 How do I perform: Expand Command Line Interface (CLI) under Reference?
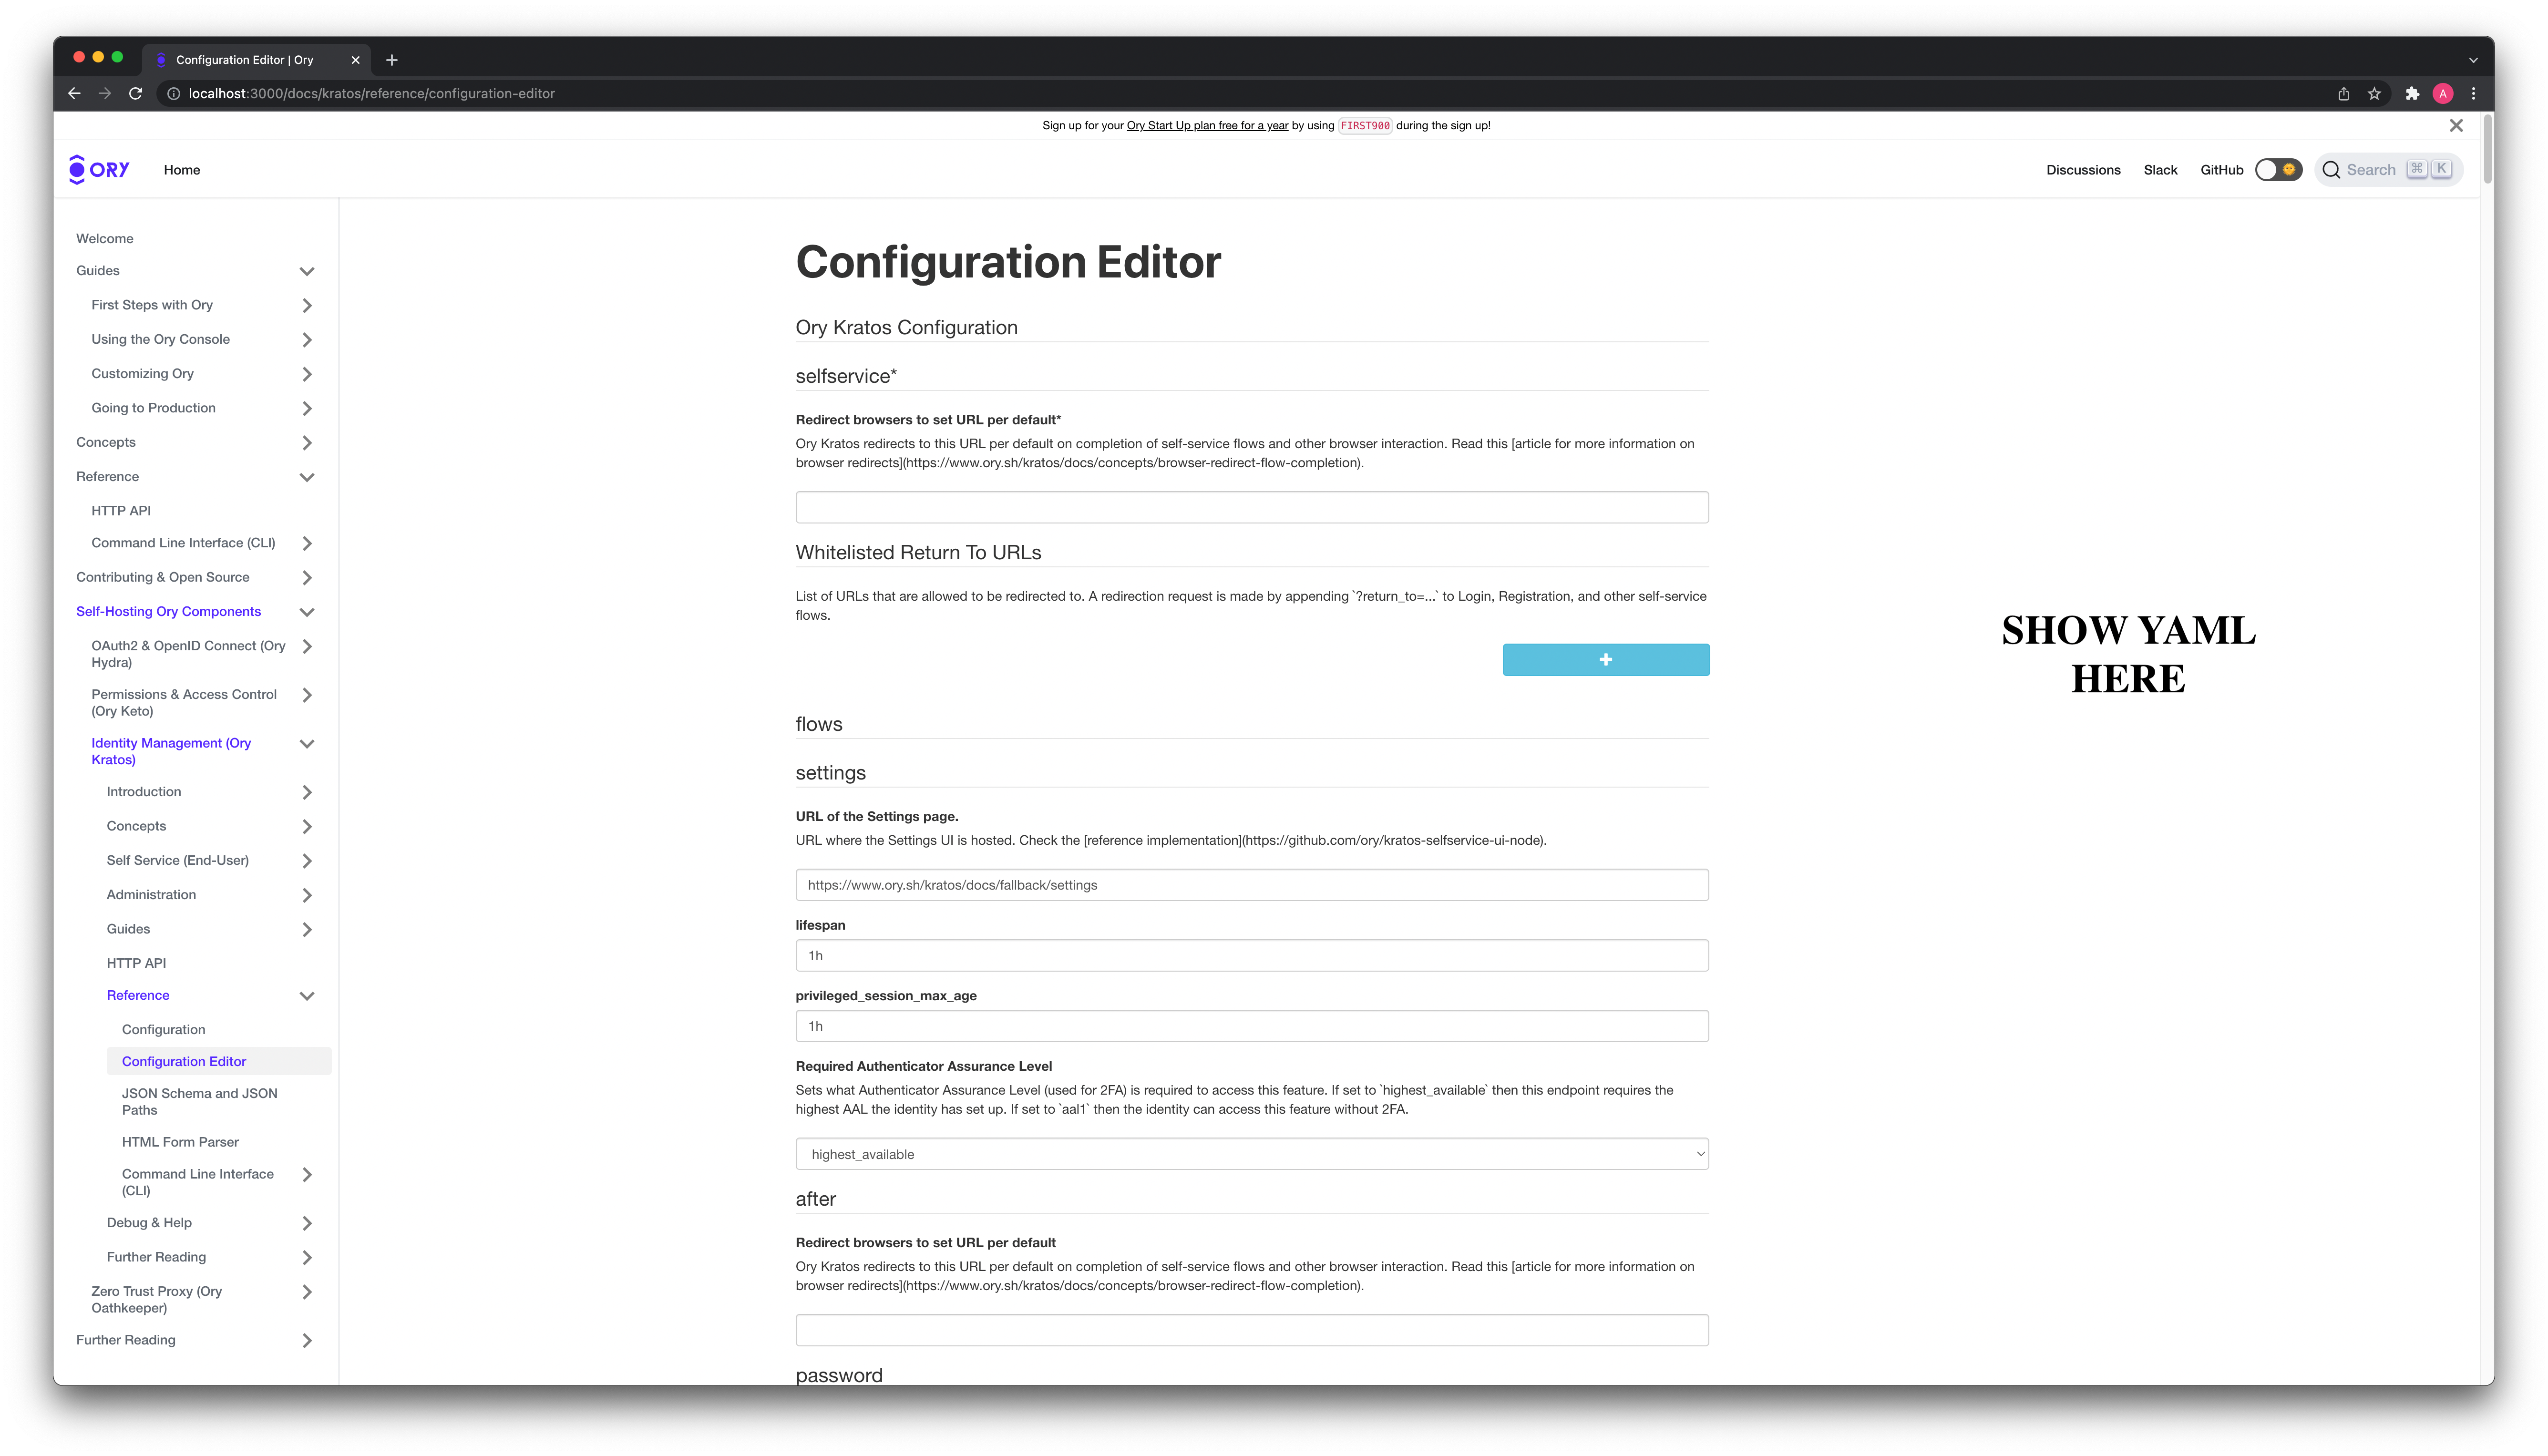[x=306, y=543]
